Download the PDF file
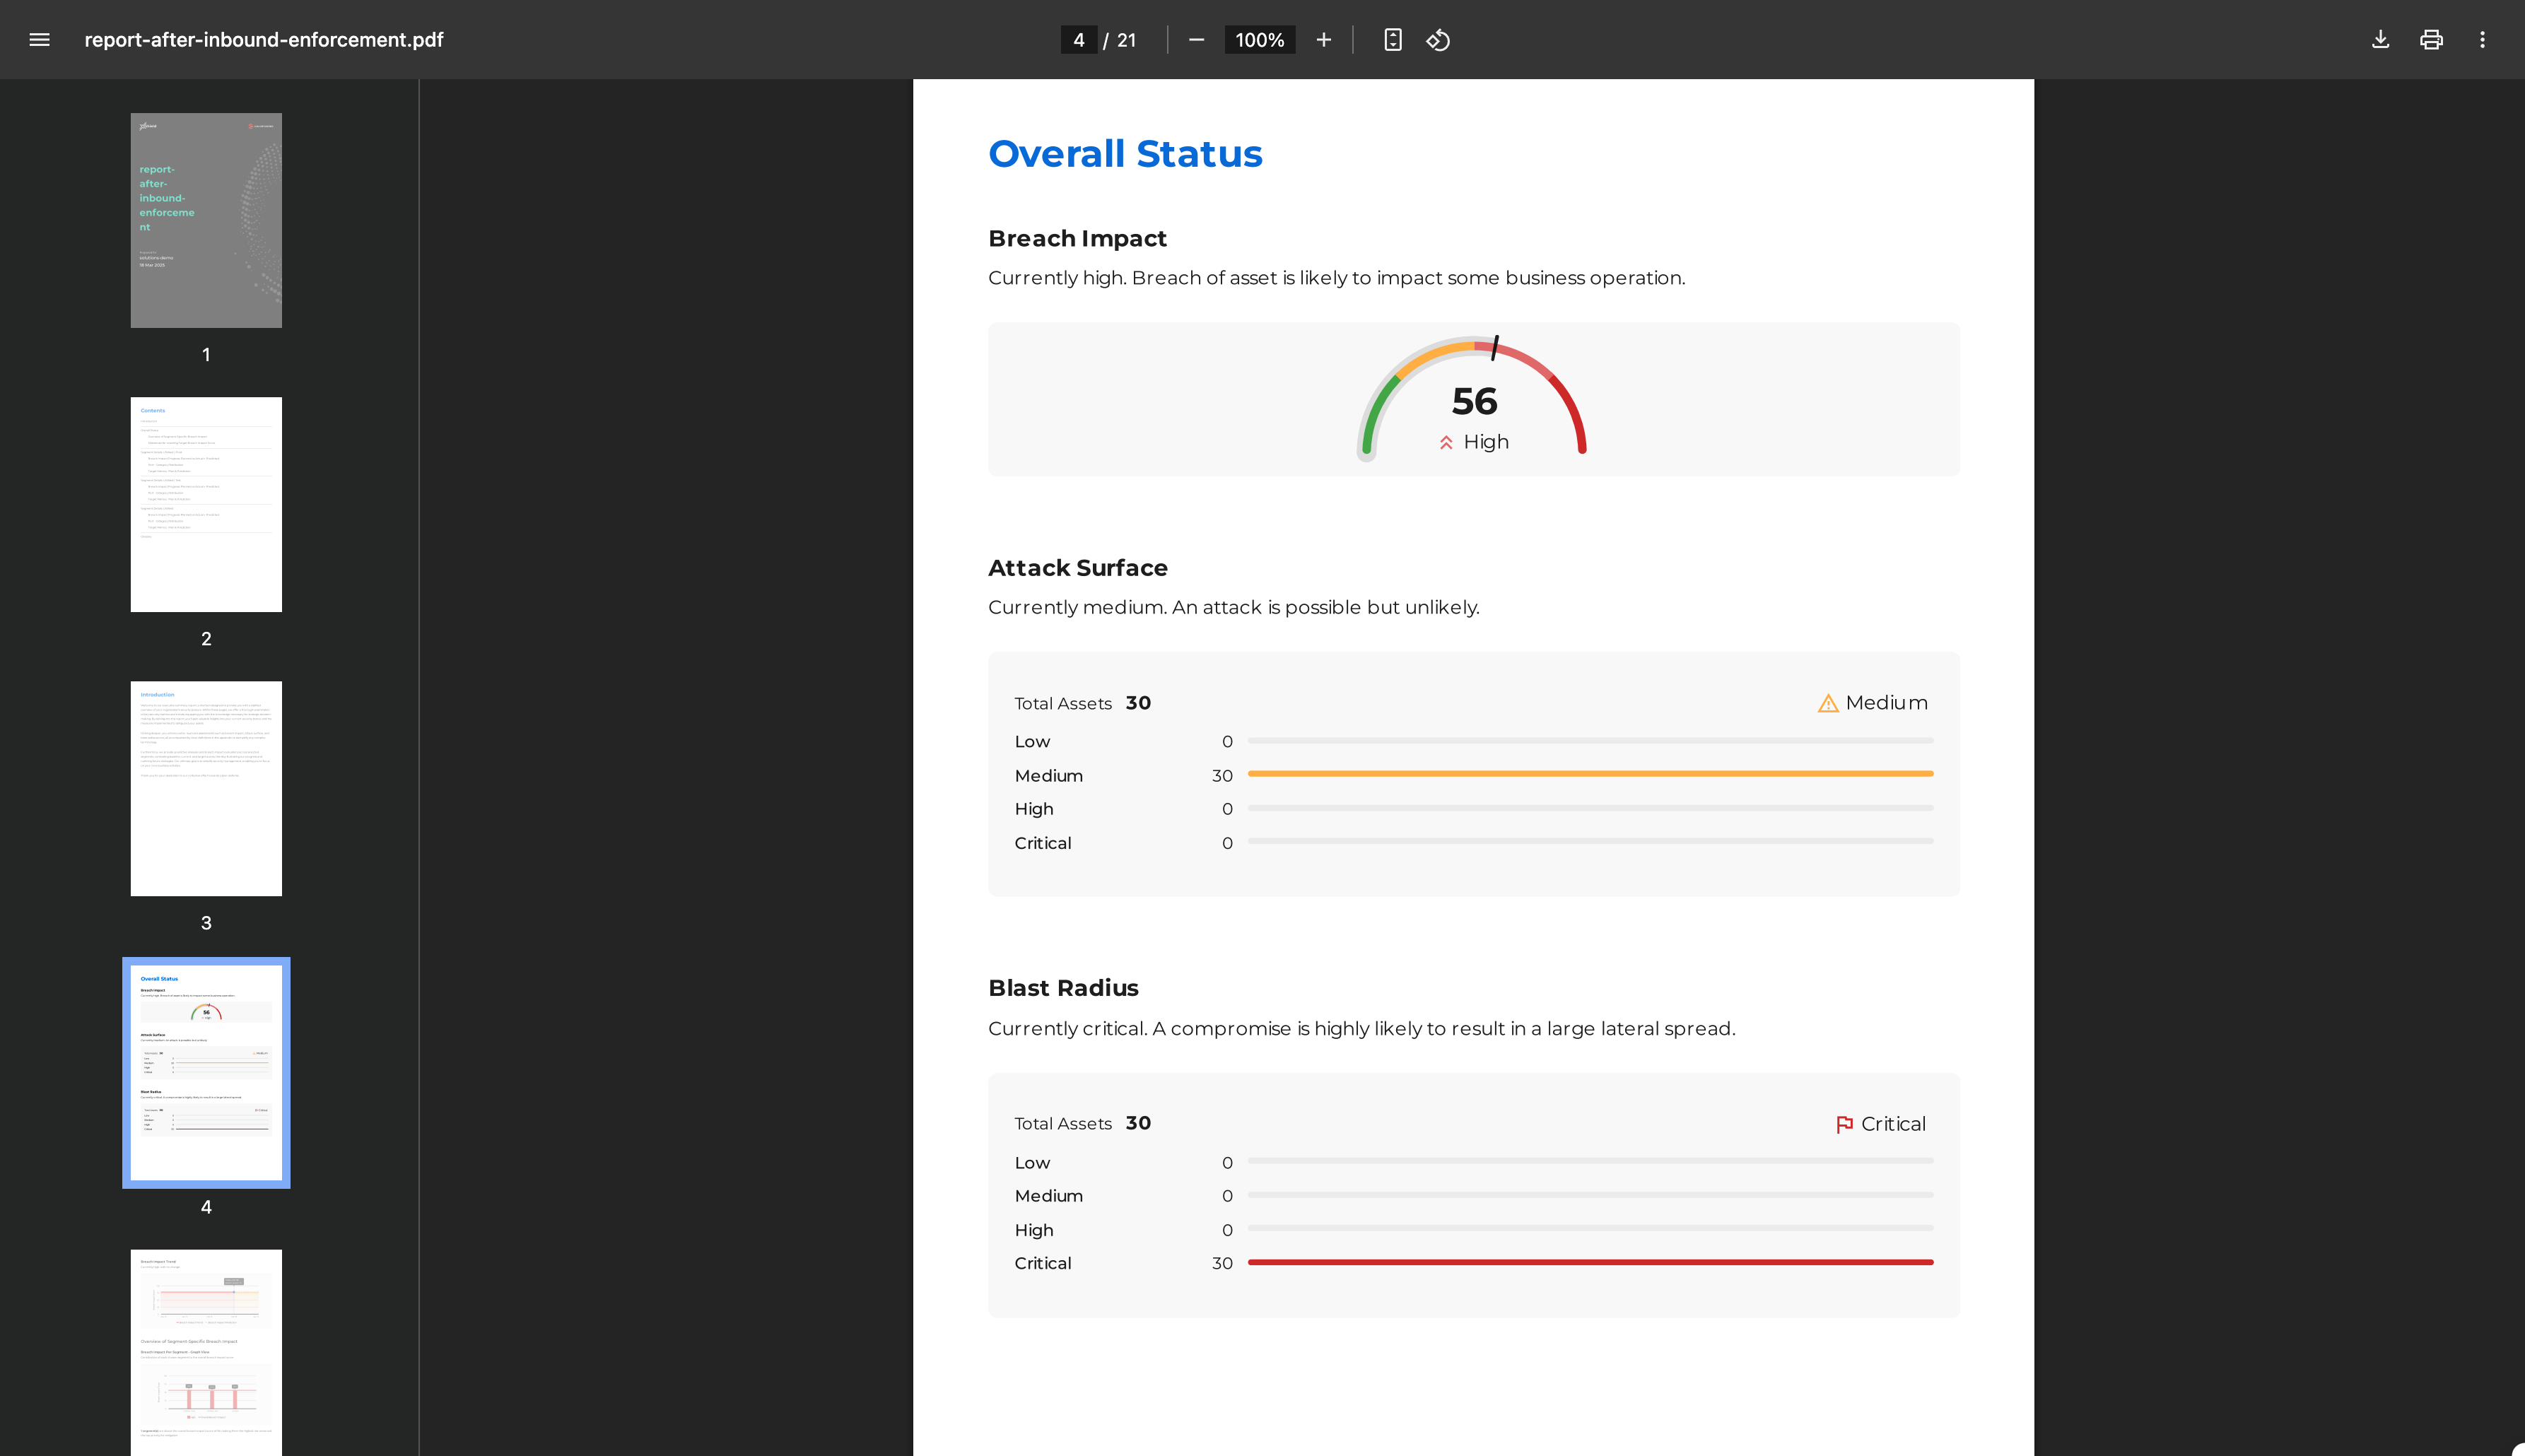This screenshot has height=1456, width=2525. coord(2380,40)
